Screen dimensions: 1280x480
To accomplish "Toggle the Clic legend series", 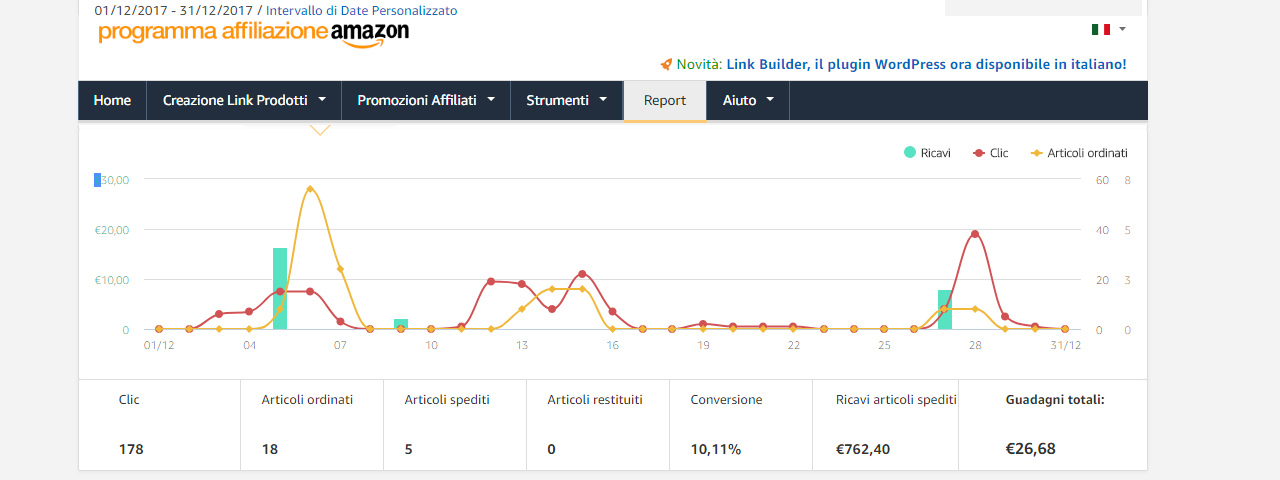I will pyautogui.click(x=990, y=153).
